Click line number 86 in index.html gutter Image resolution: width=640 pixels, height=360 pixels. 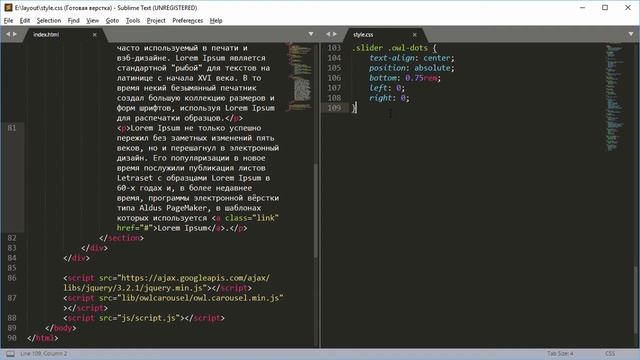[x=11, y=278]
